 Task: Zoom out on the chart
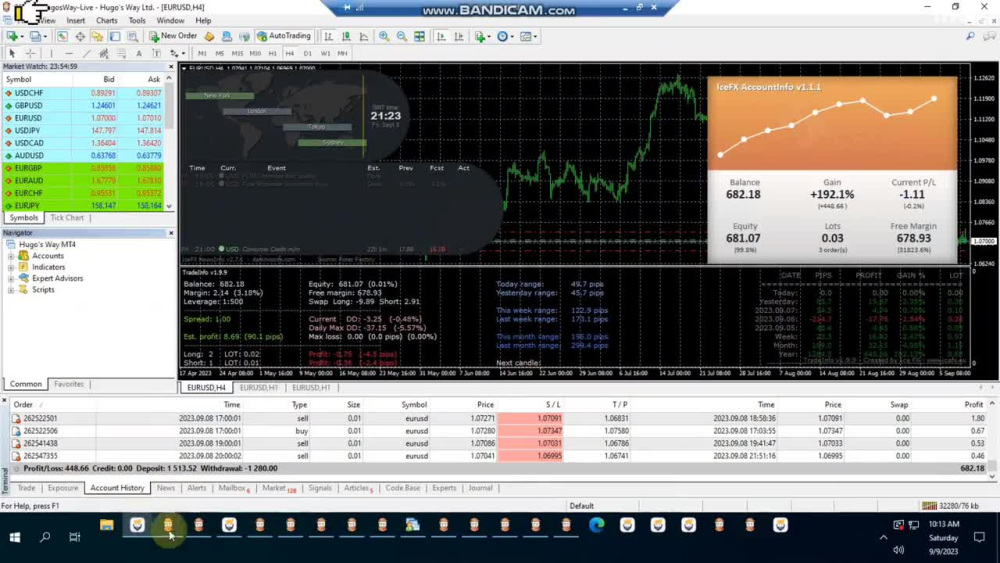click(x=402, y=36)
